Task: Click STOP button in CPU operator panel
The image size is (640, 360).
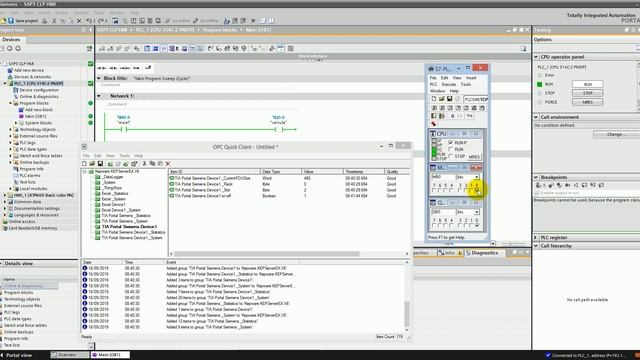Action: tap(587, 93)
